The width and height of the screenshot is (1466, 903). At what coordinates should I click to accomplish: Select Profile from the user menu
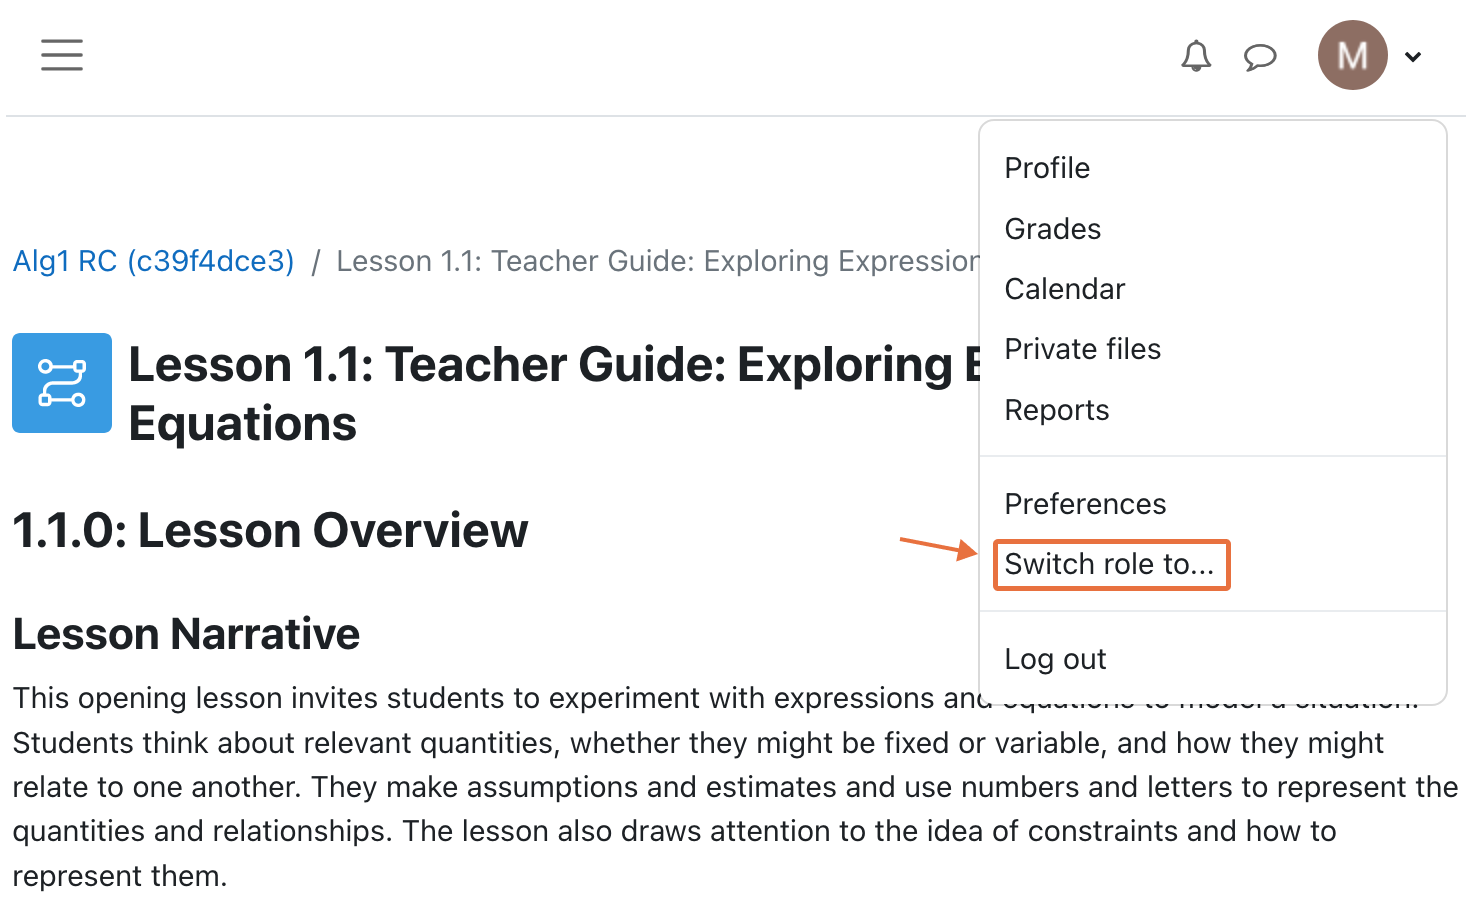click(x=1047, y=168)
